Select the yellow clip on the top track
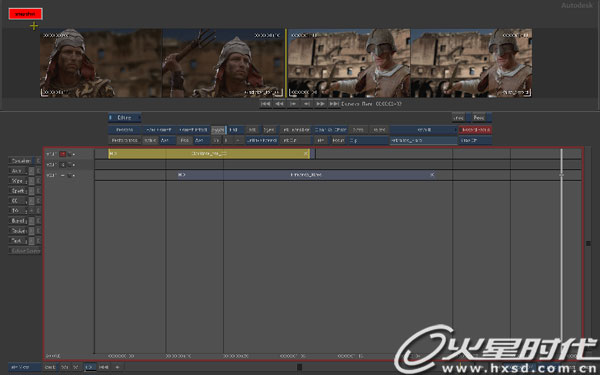The image size is (600, 375). click(x=209, y=153)
